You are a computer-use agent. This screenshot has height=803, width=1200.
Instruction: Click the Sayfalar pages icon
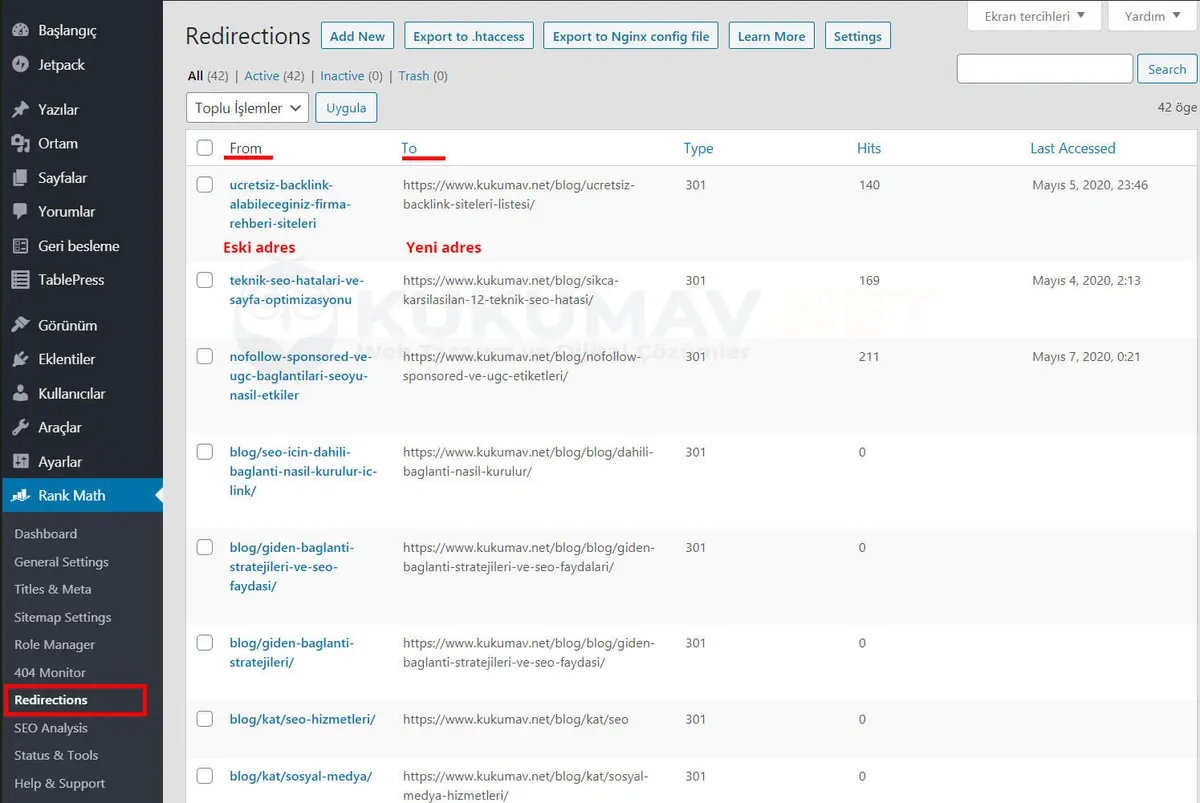click(x=20, y=178)
